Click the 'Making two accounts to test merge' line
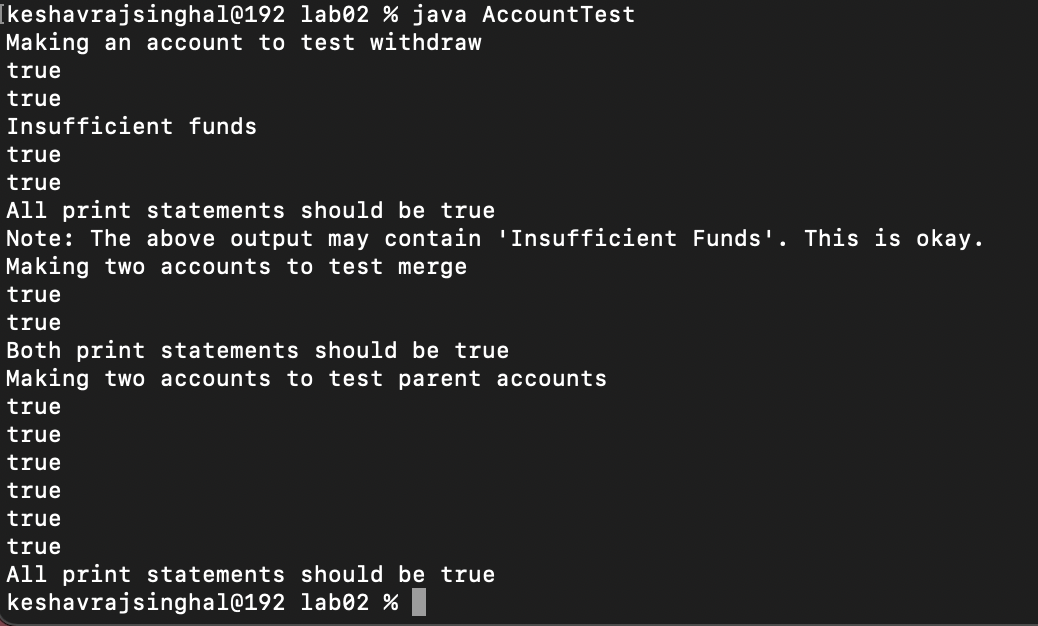 click(237, 267)
